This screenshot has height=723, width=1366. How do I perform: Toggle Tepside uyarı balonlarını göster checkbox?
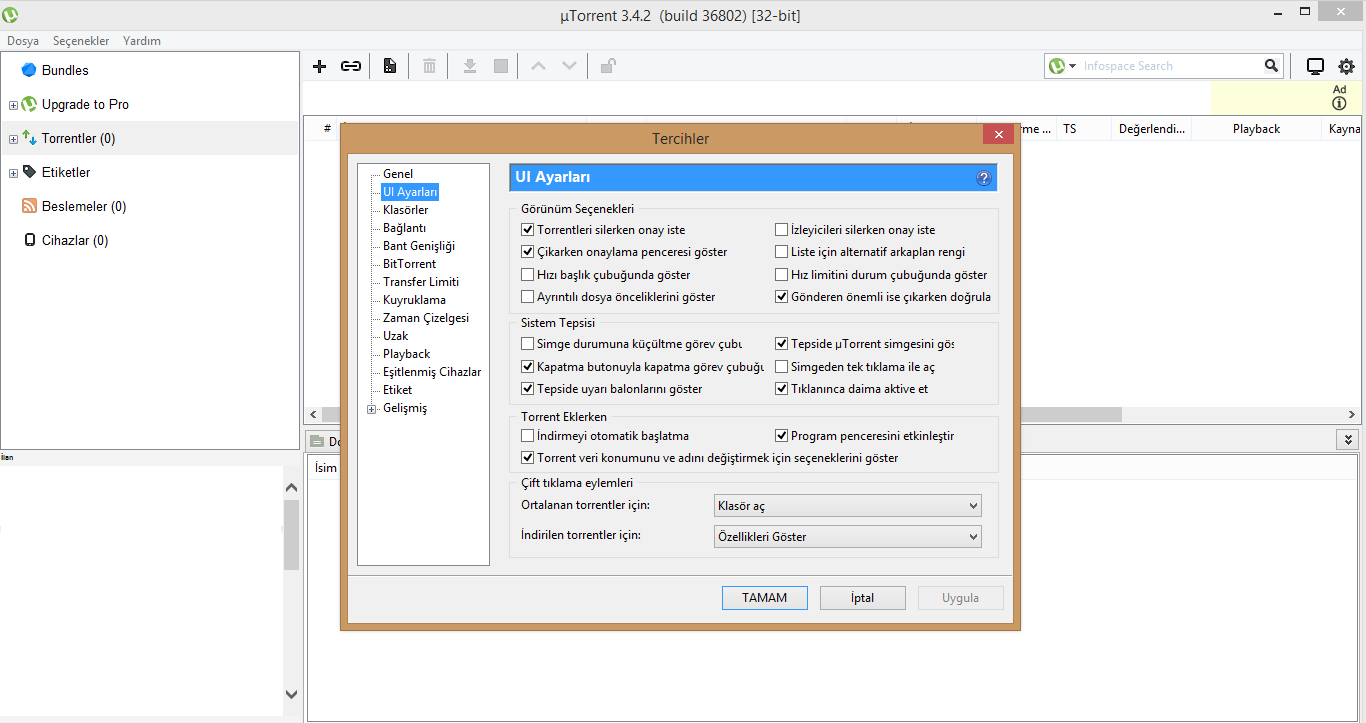coord(528,389)
